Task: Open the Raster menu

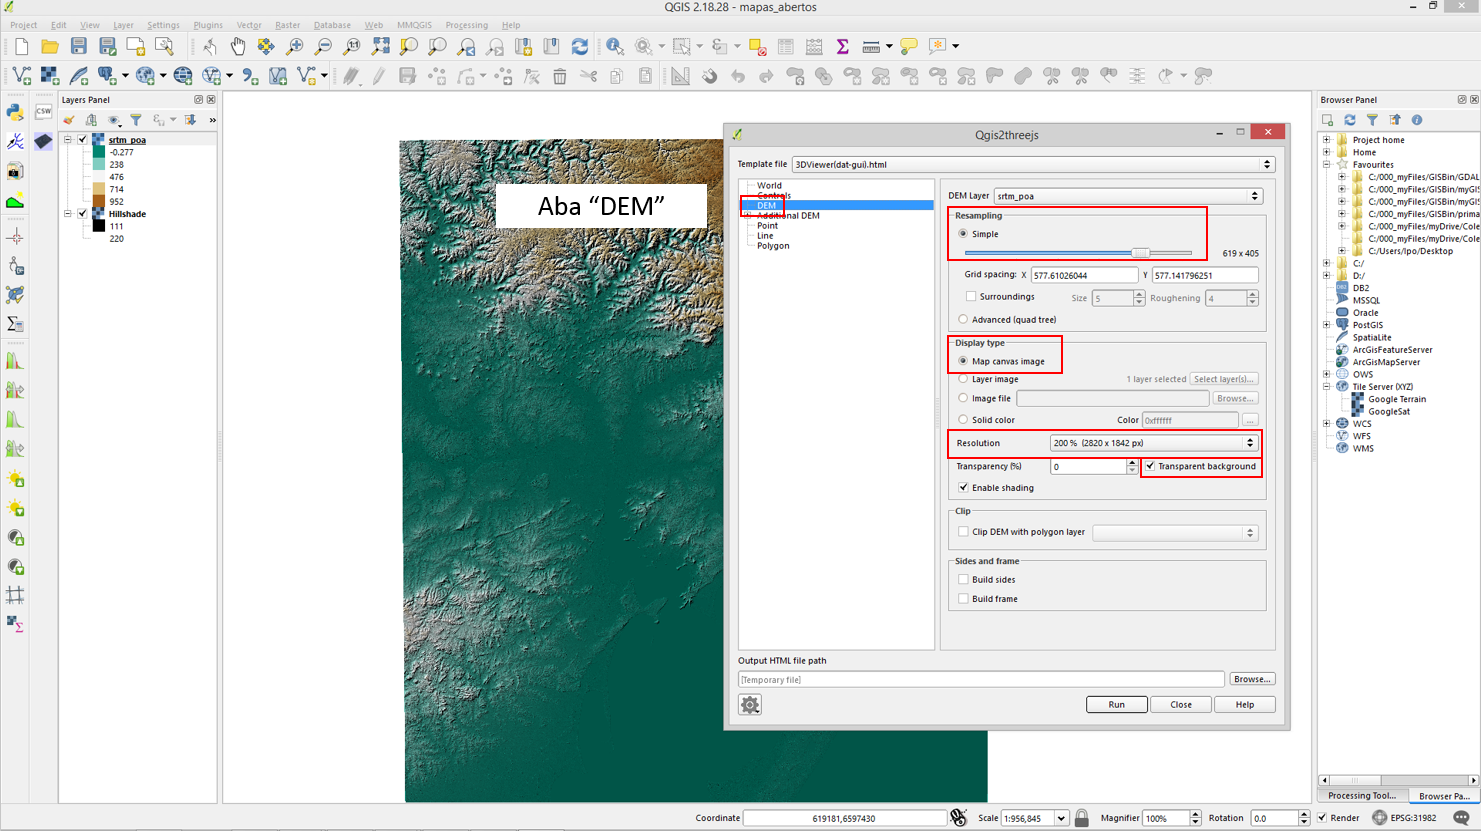Action: click(x=287, y=25)
